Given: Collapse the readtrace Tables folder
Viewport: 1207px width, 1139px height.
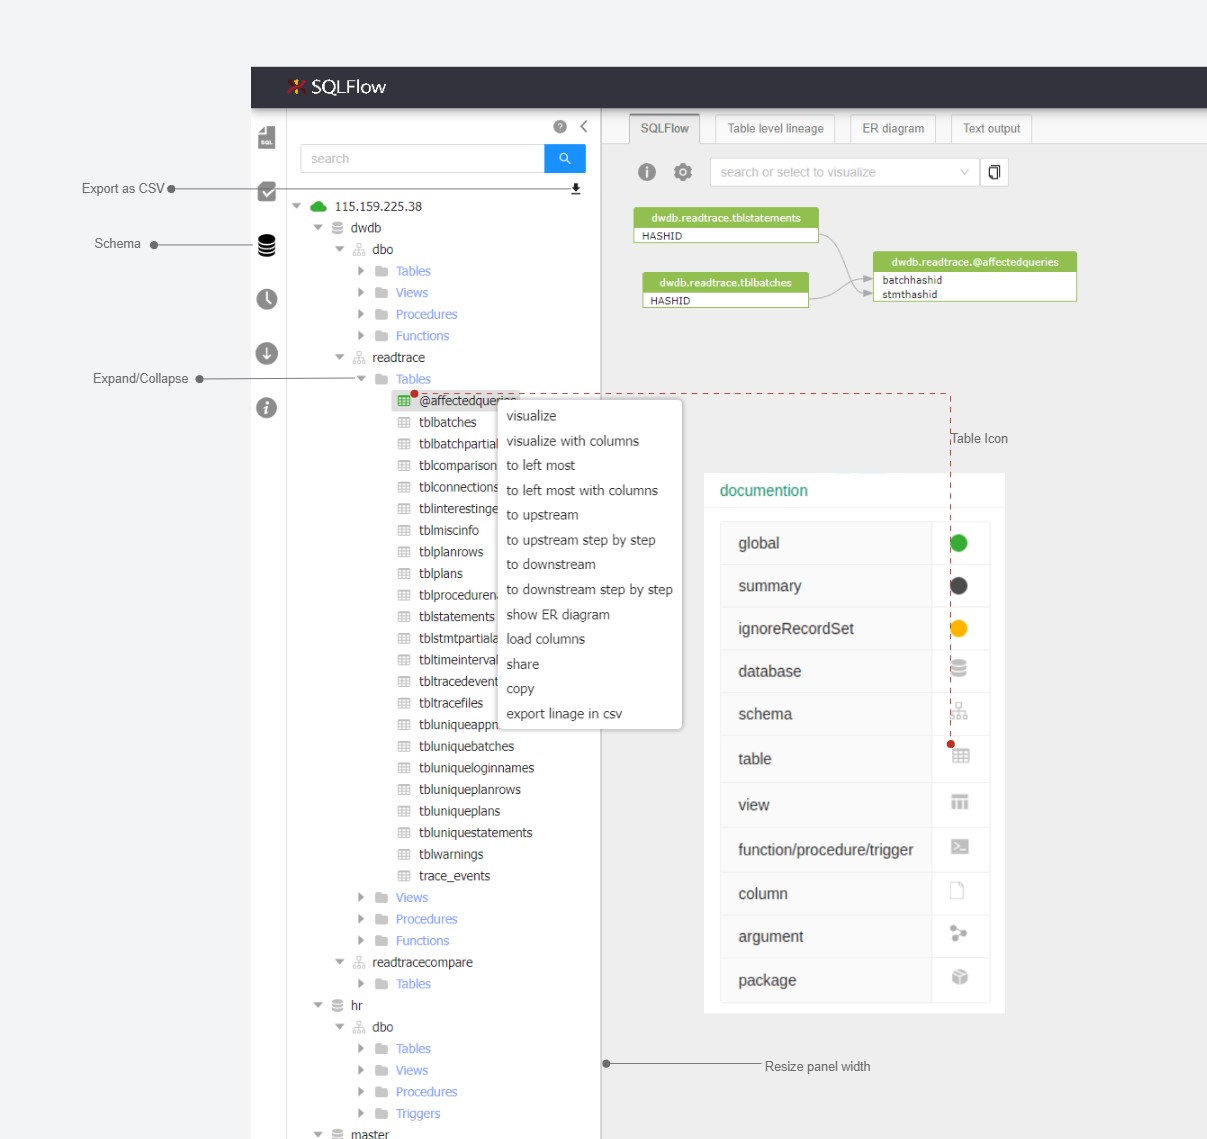Looking at the screenshot, I should pyautogui.click(x=361, y=379).
